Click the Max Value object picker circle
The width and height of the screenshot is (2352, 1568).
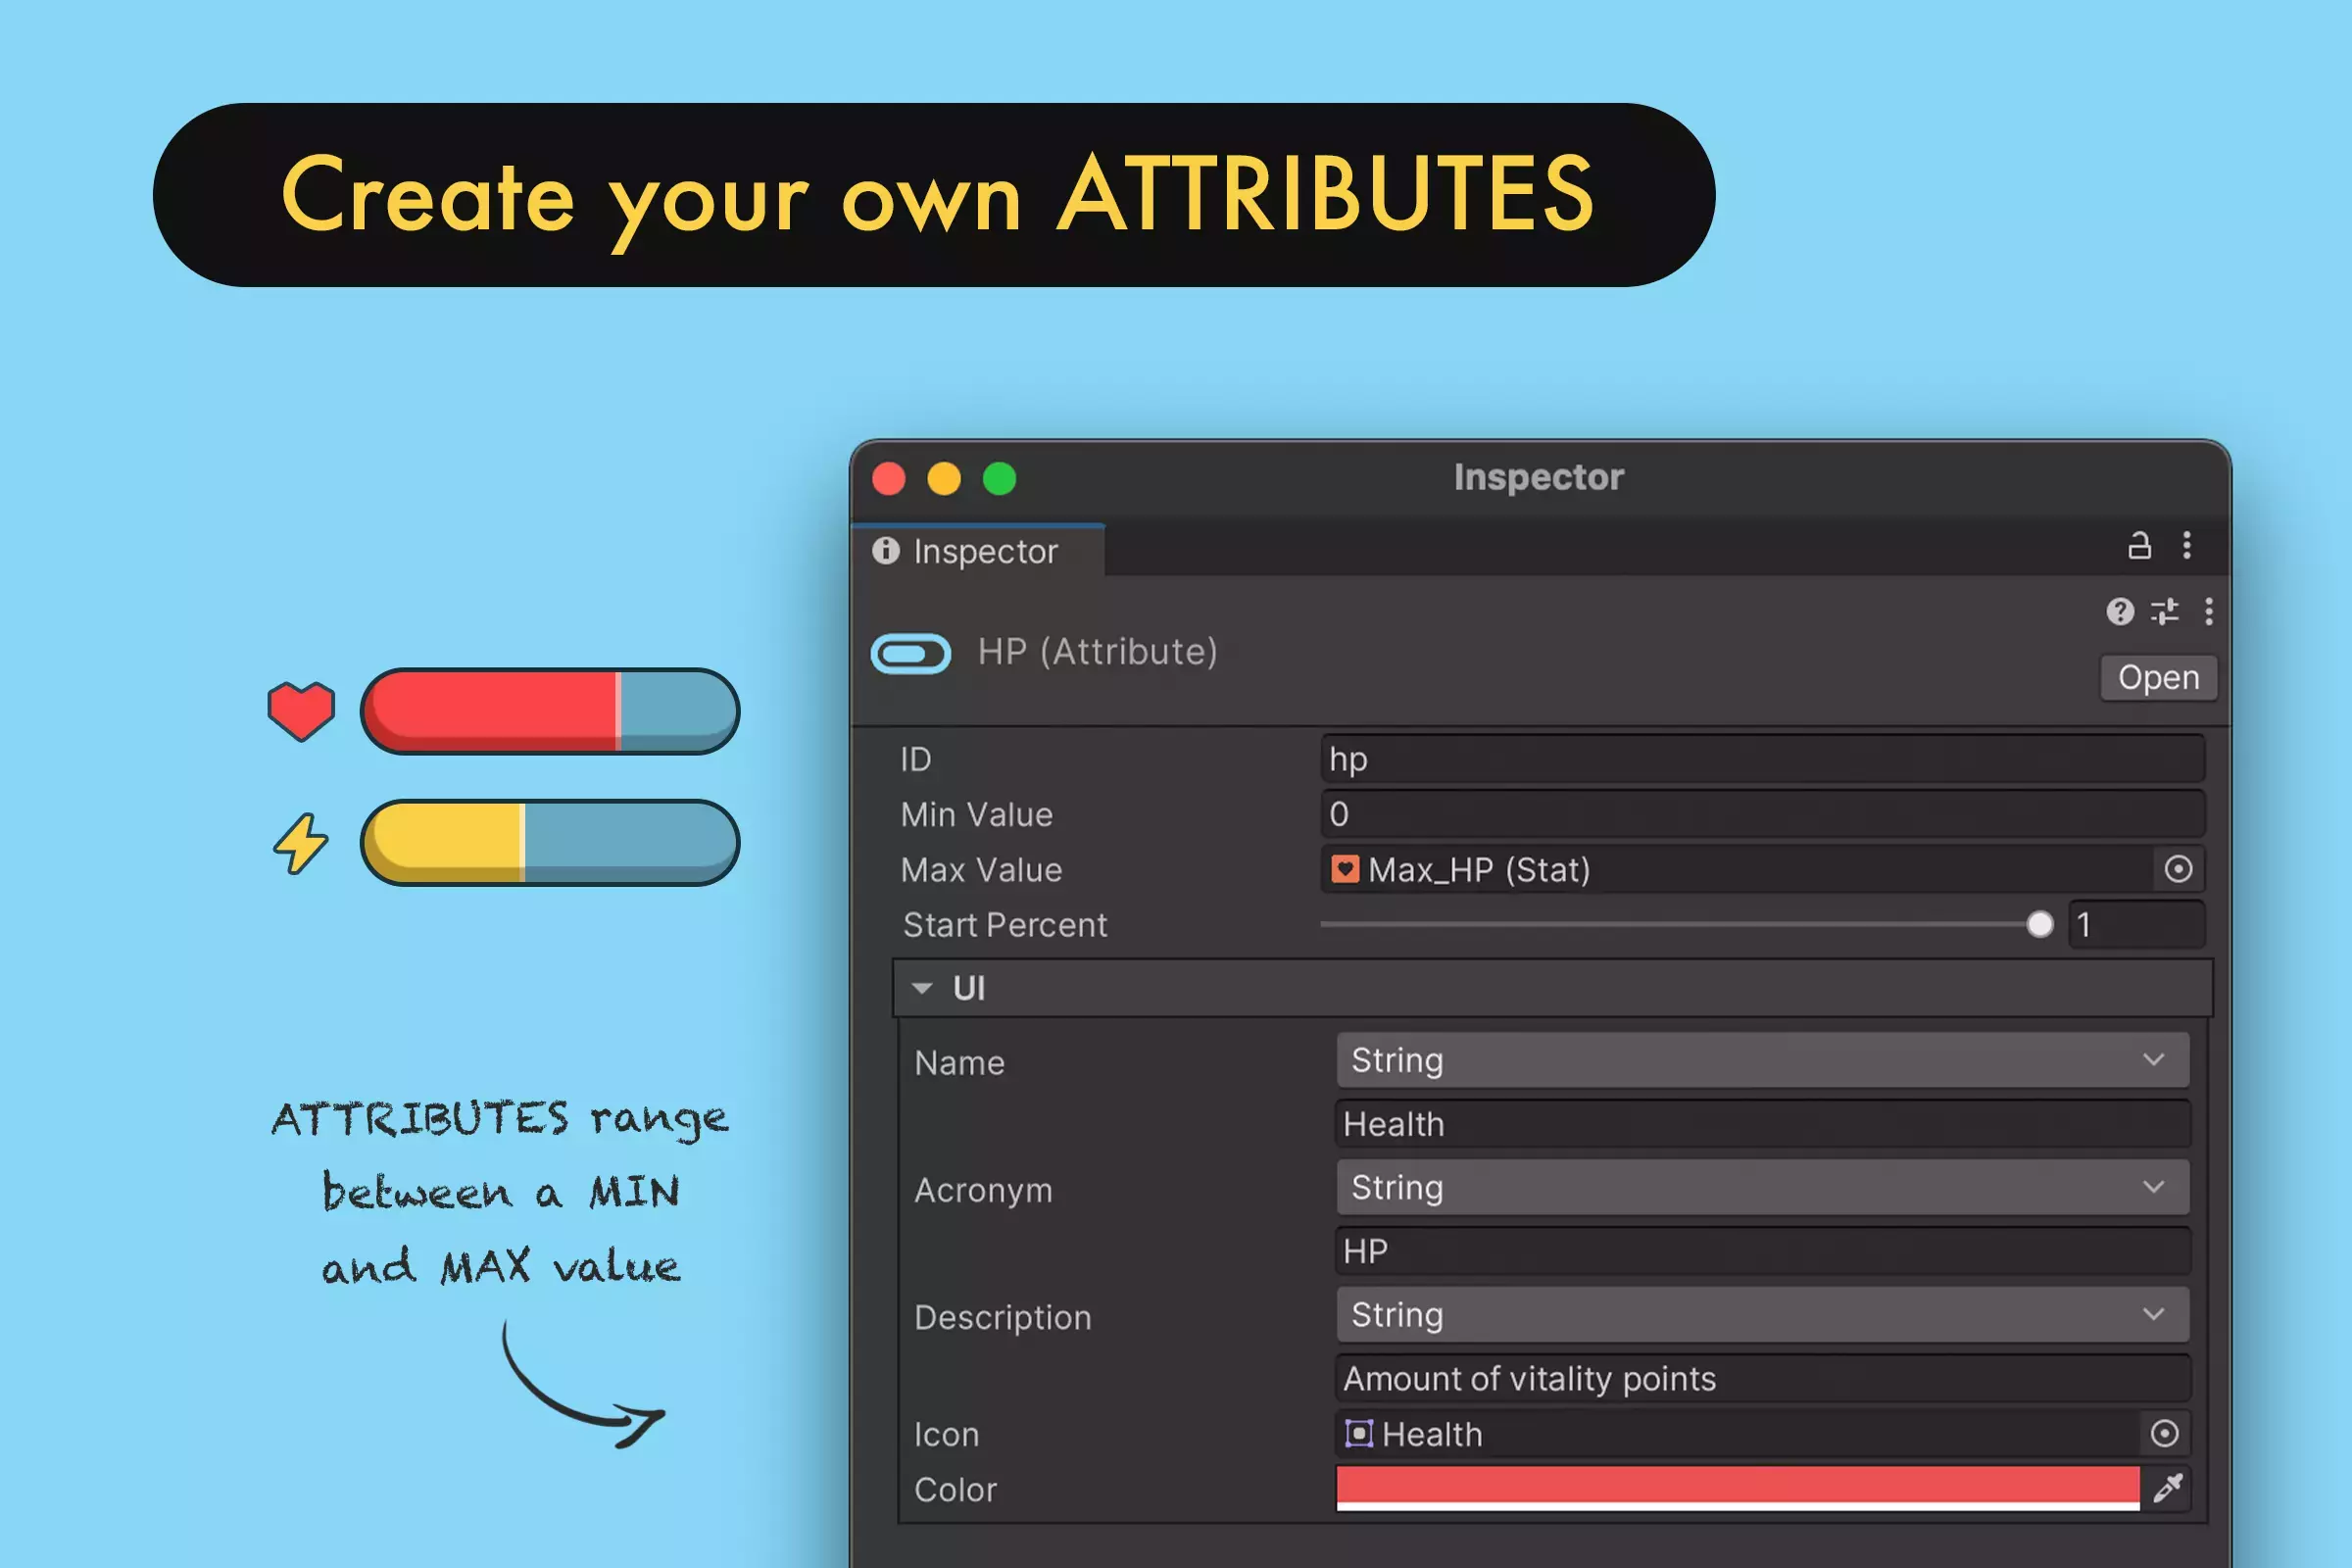(x=2178, y=869)
